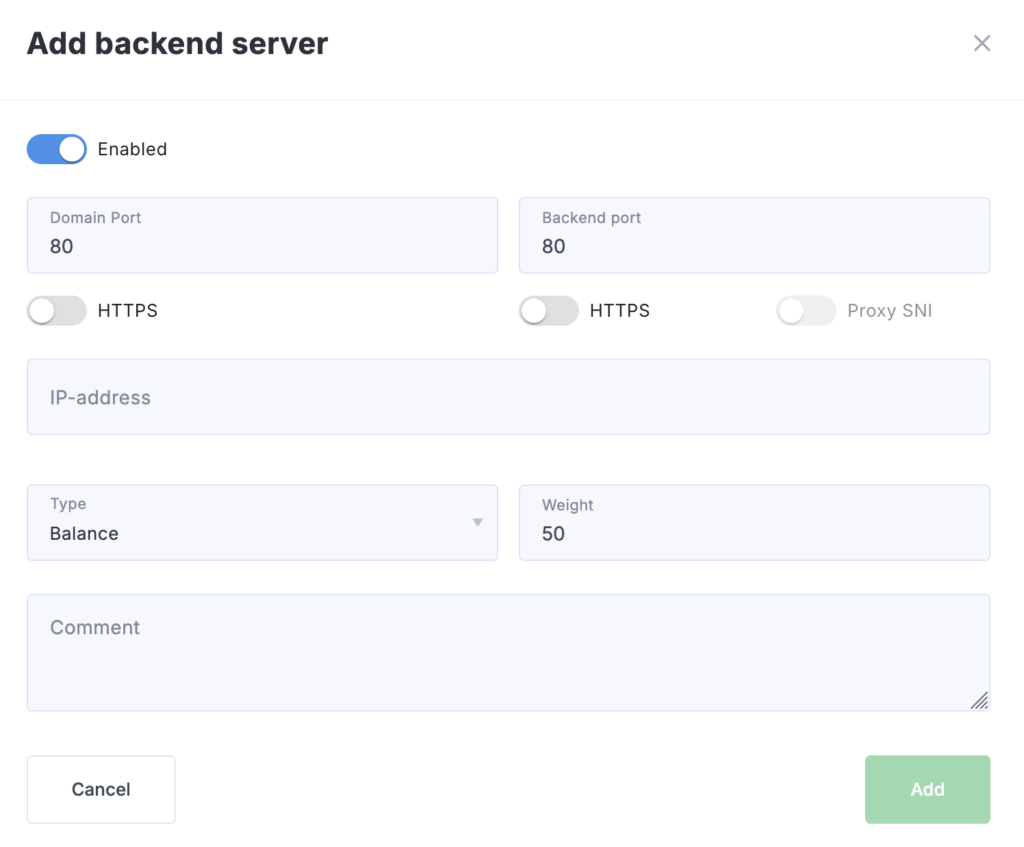Click HTTPS label beside Domain Port toggle

[x=127, y=311]
